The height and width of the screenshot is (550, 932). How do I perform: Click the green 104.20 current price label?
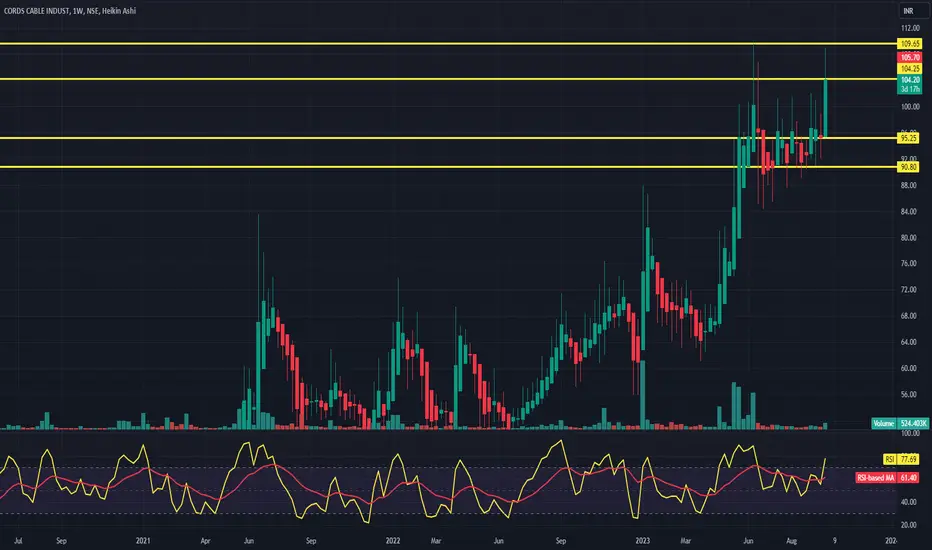point(909,80)
